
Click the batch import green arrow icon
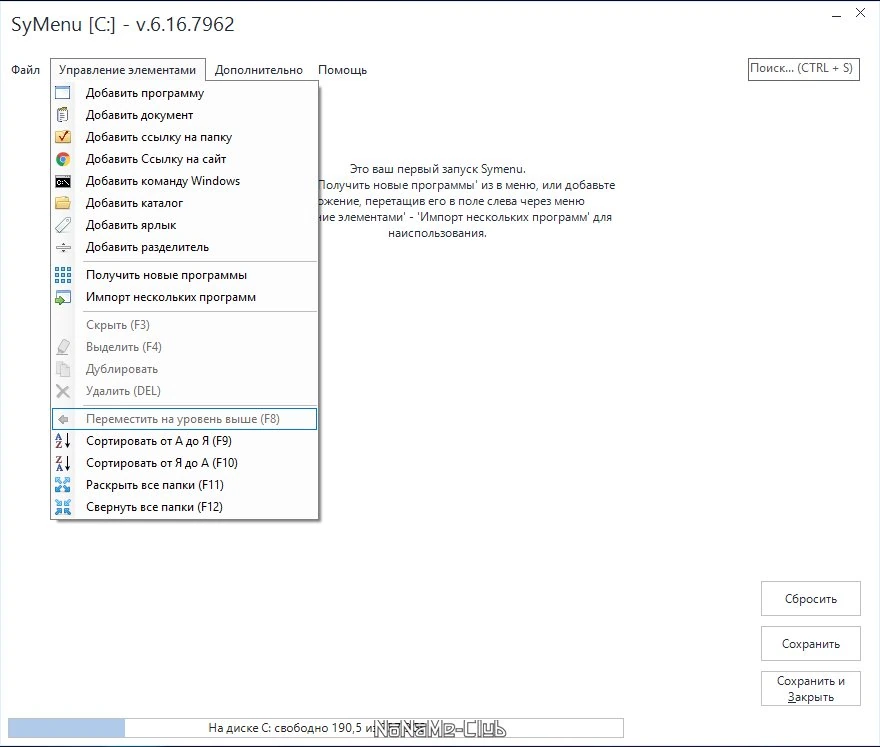click(x=63, y=297)
